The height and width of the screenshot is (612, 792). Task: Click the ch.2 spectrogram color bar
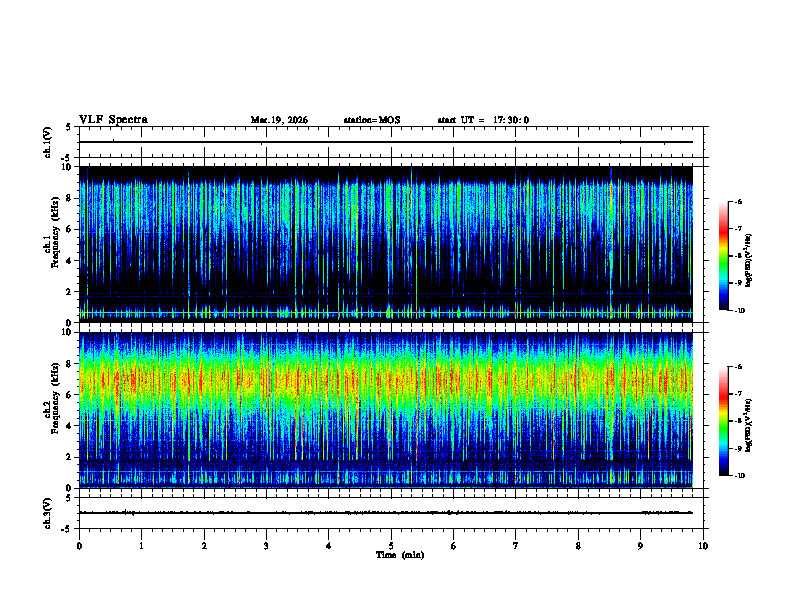724,421
